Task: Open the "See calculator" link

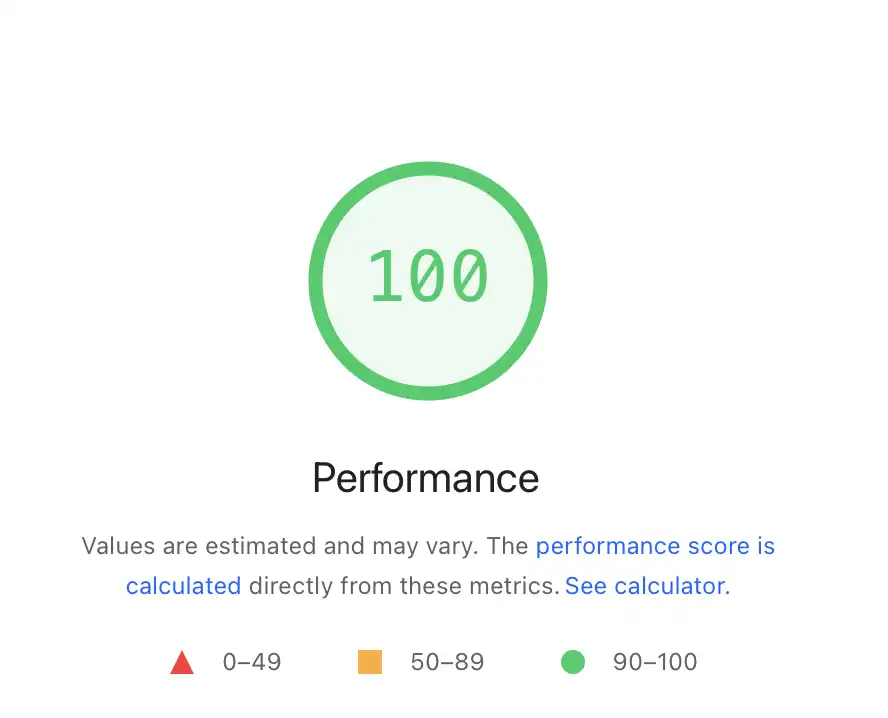Action: (645, 586)
